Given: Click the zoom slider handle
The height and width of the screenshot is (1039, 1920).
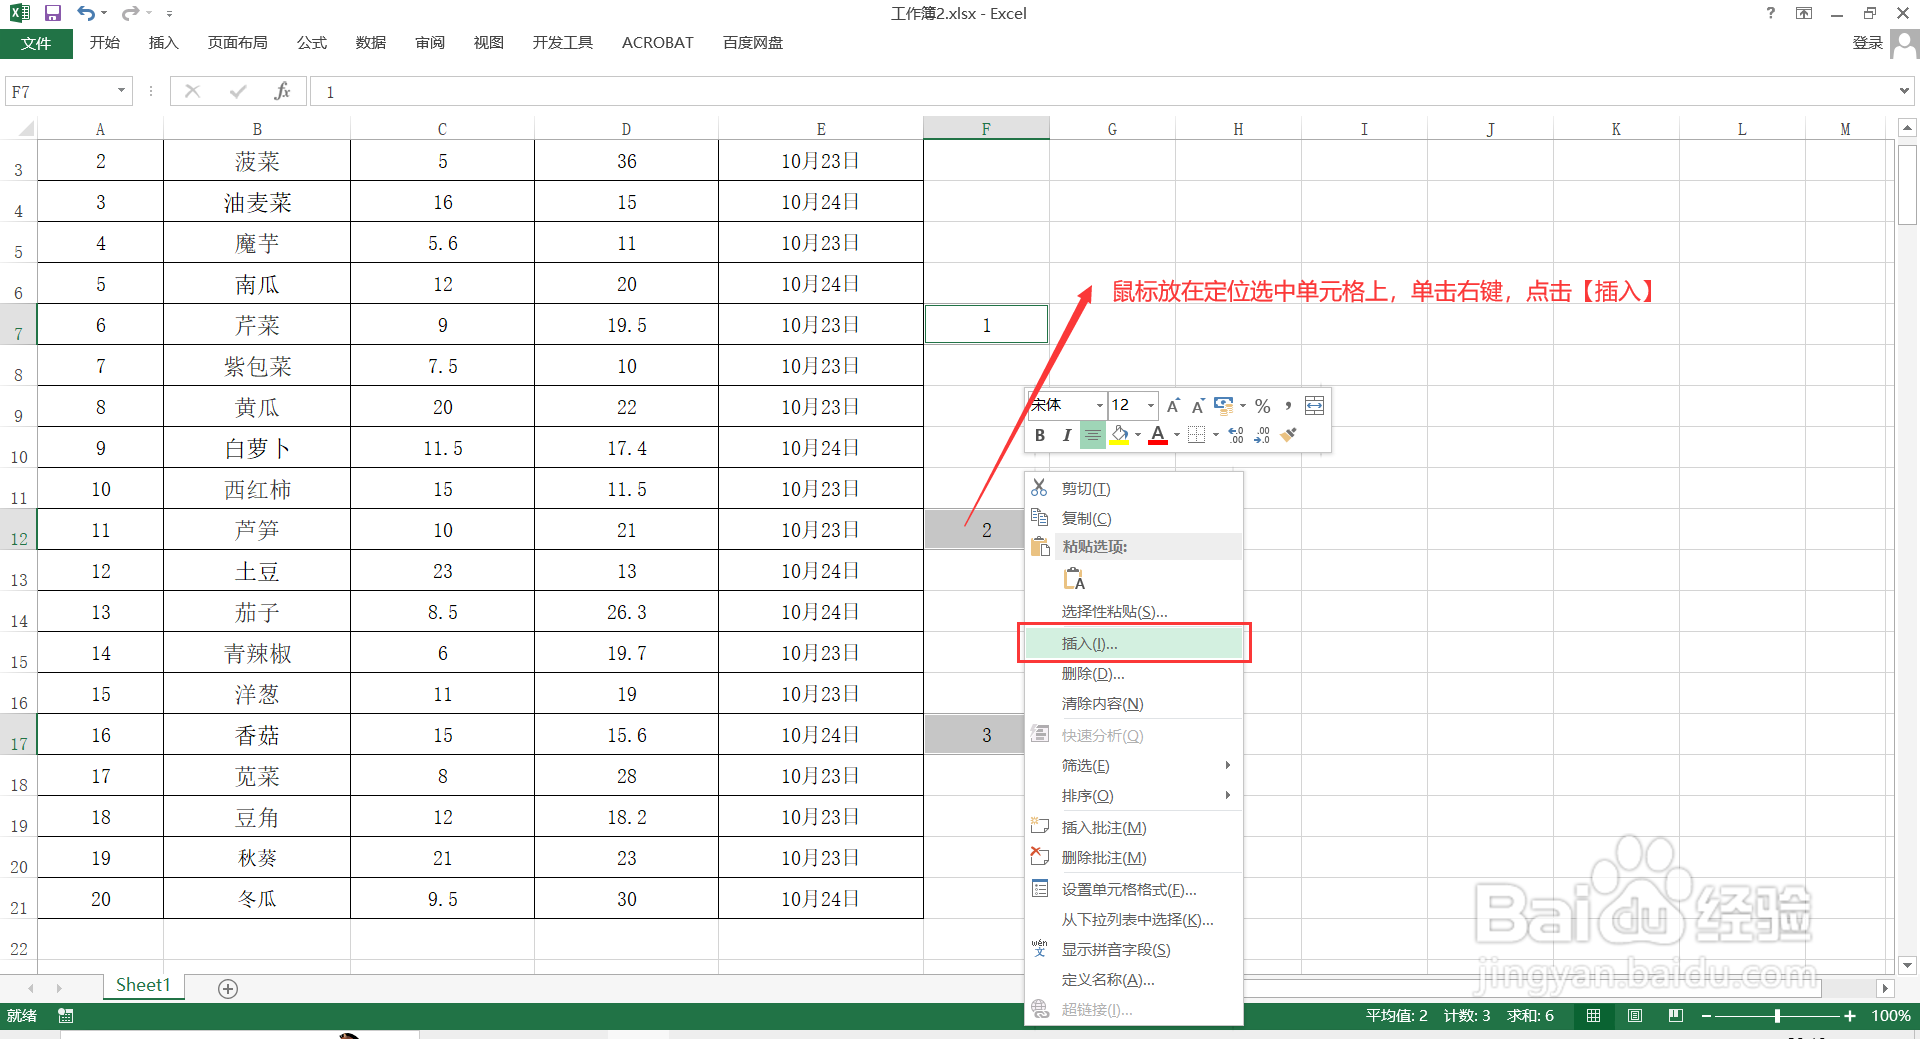Looking at the screenshot, I should (1777, 1016).
